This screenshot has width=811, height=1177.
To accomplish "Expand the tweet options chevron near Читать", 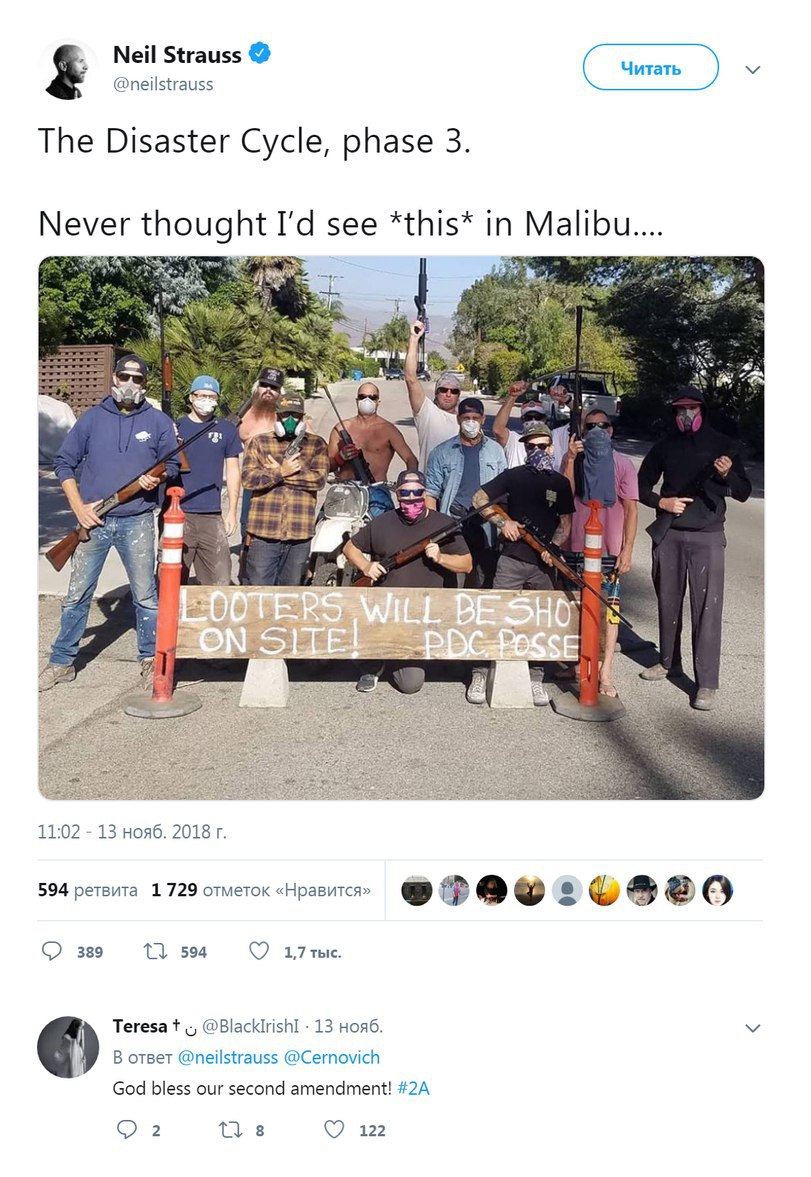I will tap(752, 70).
